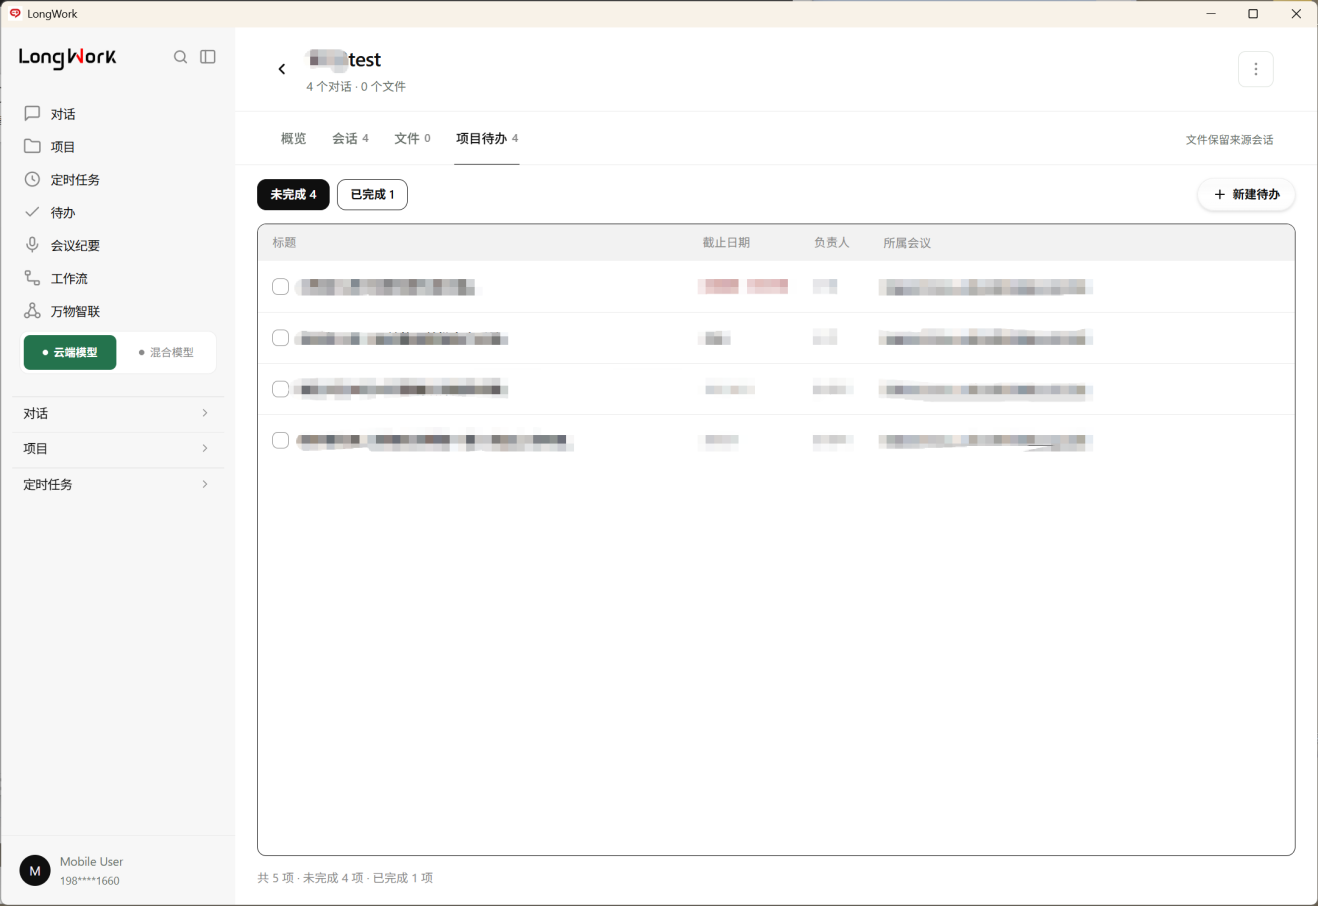Open 待办 checkmark icon in sidebar
The width and height of the screenshot is (1318, 906).
[x=32, y=212]
